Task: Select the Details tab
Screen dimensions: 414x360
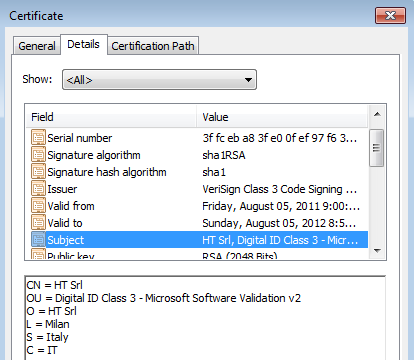Action: click(84, 44)
